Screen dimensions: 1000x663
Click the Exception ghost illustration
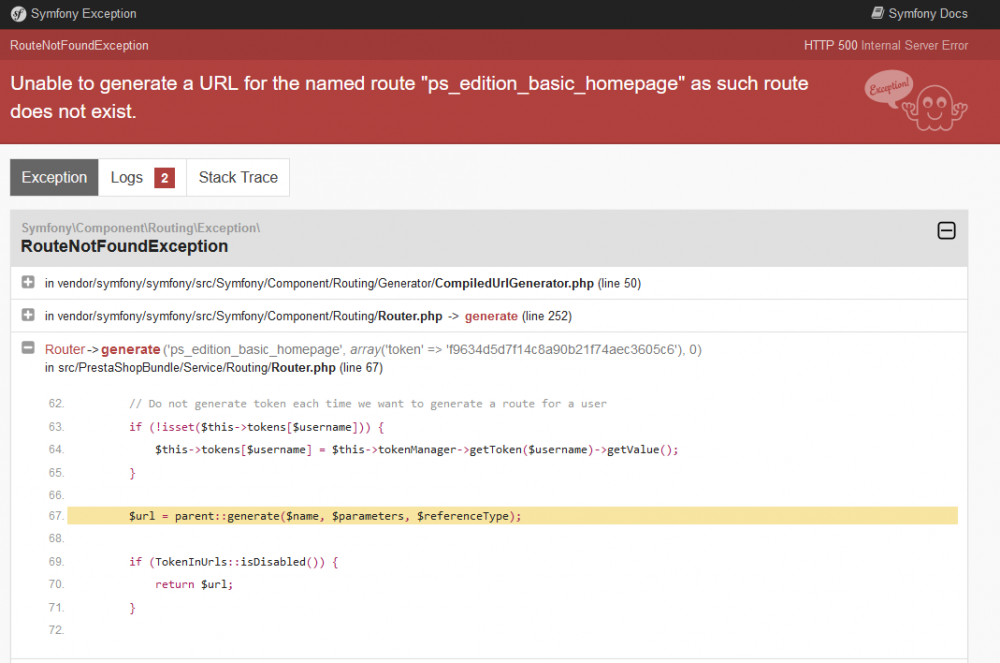click(915, 99)
